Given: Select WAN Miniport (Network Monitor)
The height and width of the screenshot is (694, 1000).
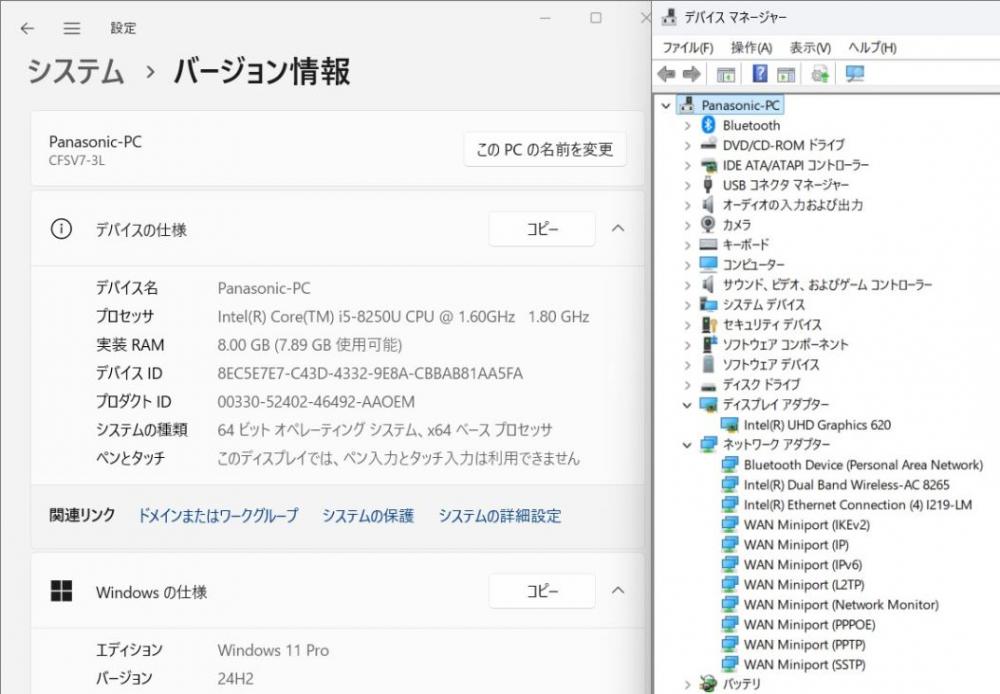Looking at the screenshot, I should click(841, 605).
